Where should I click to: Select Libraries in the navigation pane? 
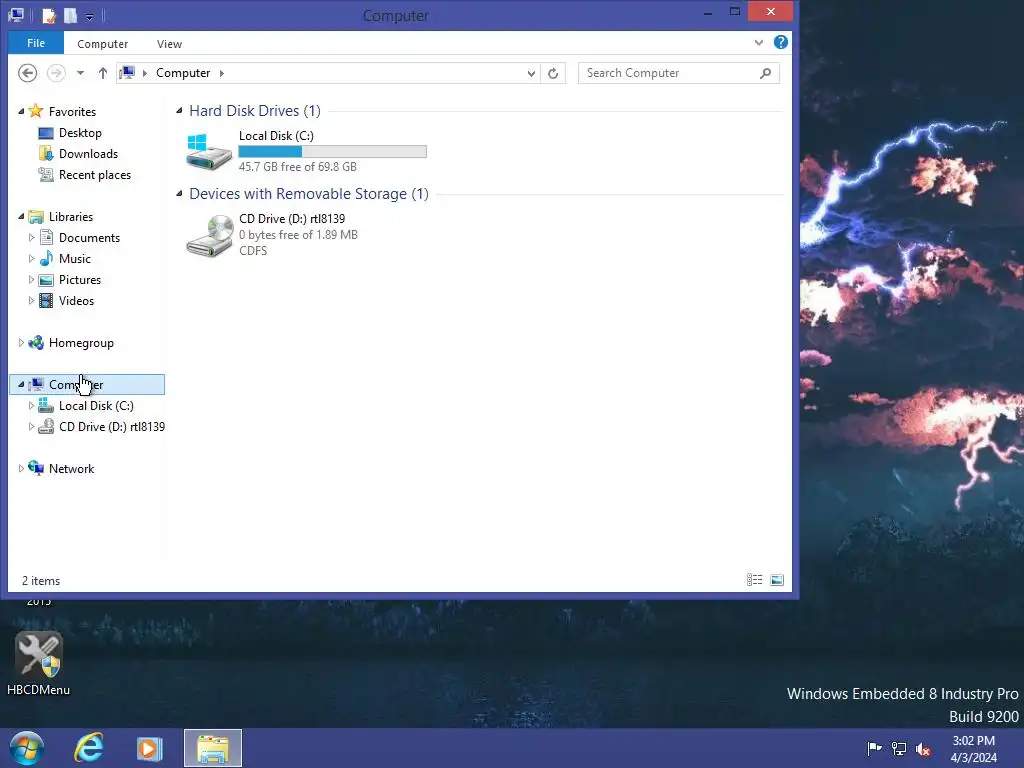tap(71, 217)
